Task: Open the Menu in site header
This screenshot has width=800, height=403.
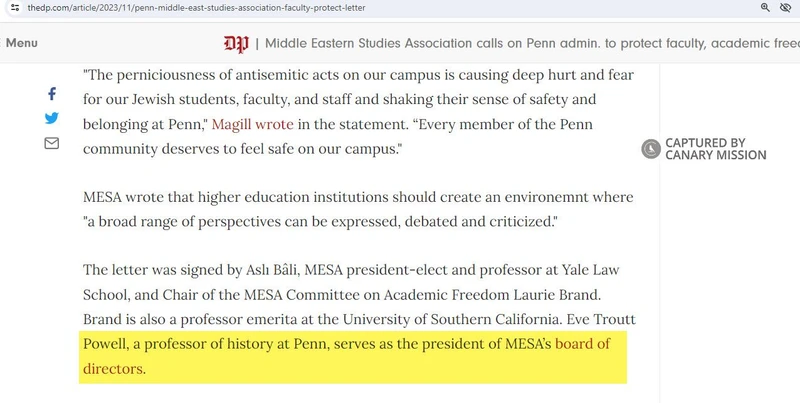Action: (22, 44)
